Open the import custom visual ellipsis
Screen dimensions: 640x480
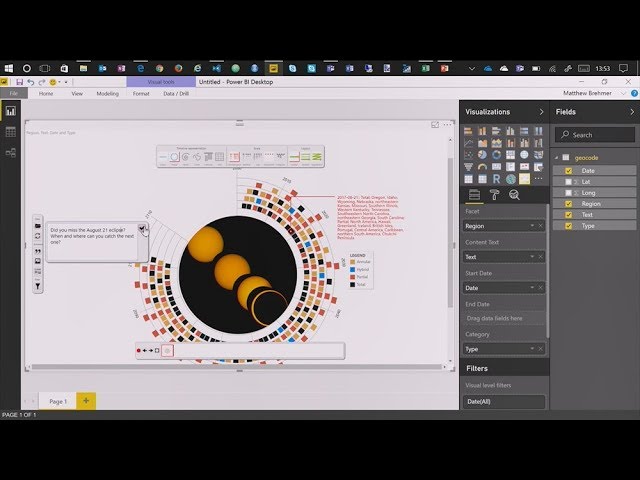pos(538,179)
